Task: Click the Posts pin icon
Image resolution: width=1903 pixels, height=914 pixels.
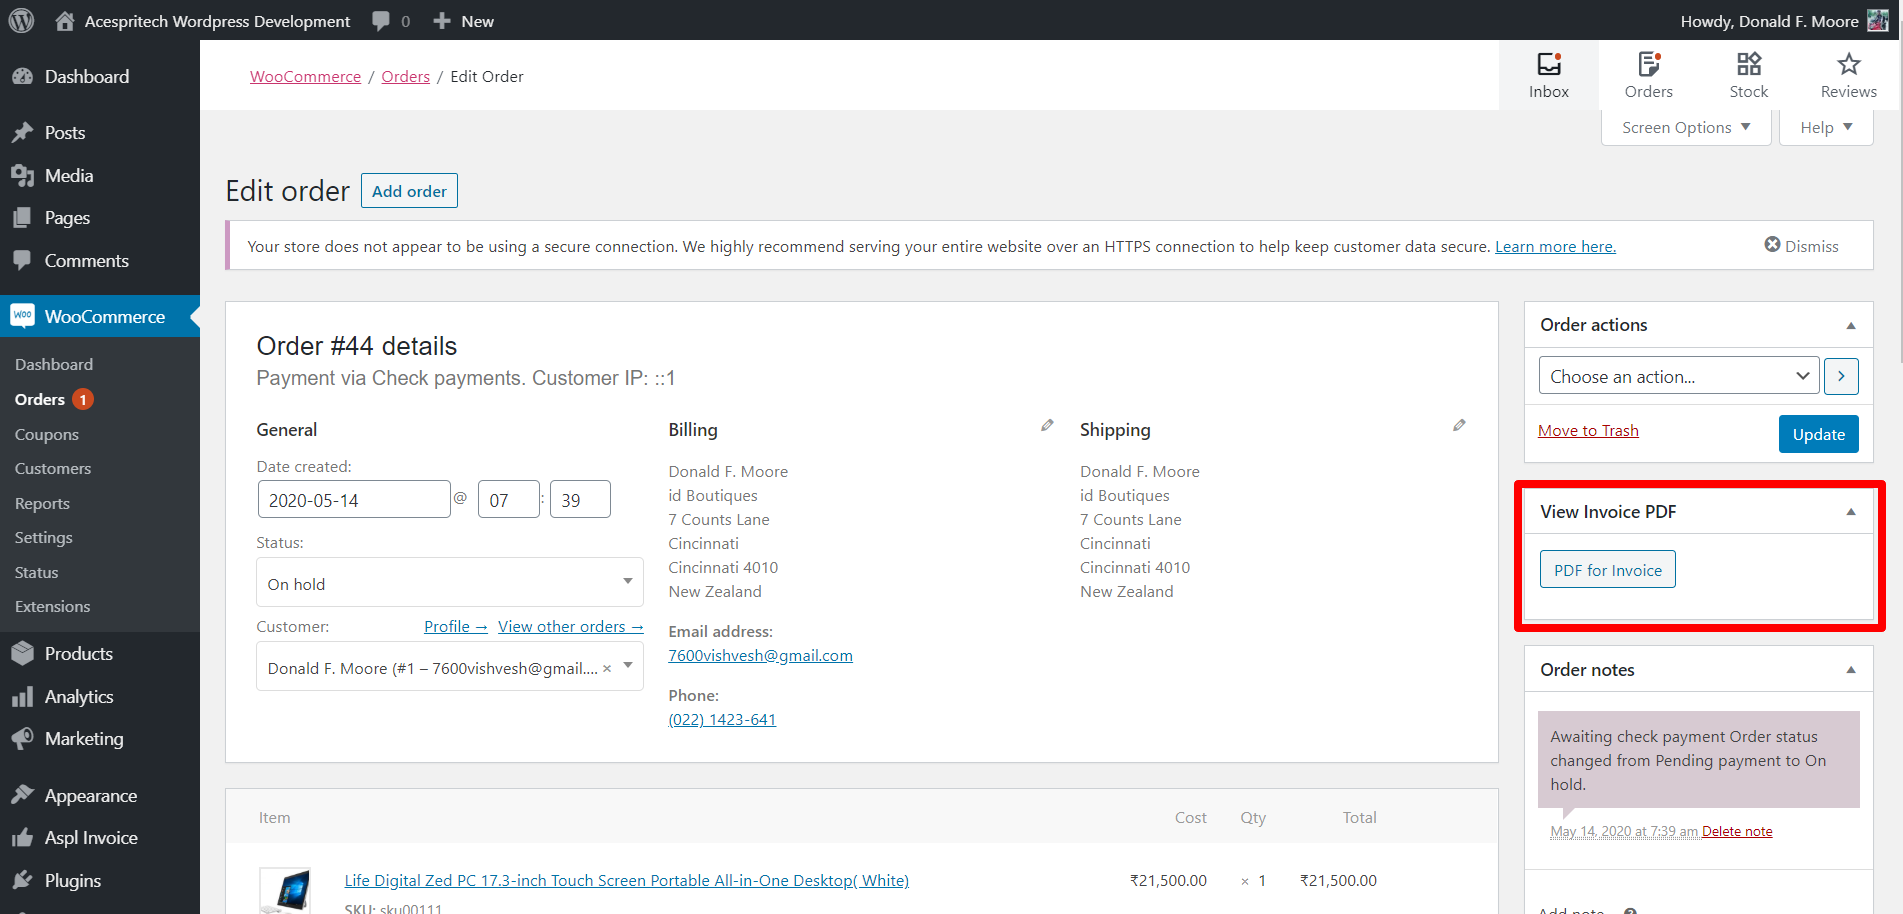Action: tap(22, 133)
